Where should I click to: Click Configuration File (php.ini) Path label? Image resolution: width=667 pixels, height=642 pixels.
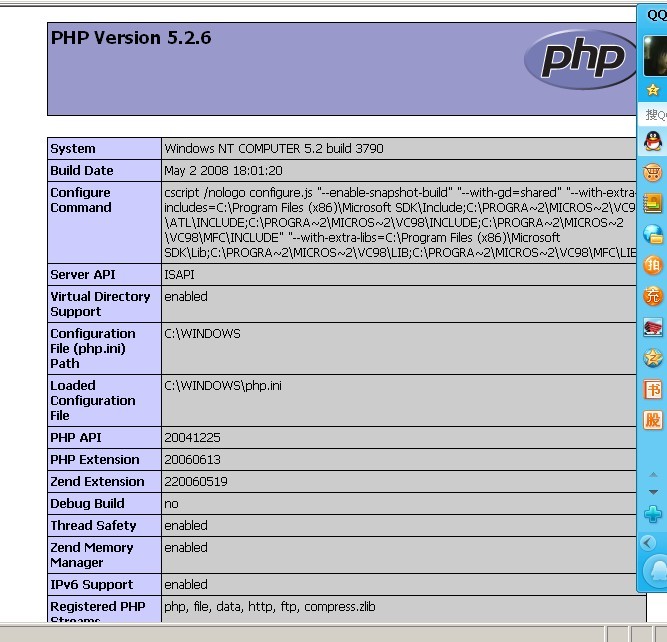pos(93,348)
